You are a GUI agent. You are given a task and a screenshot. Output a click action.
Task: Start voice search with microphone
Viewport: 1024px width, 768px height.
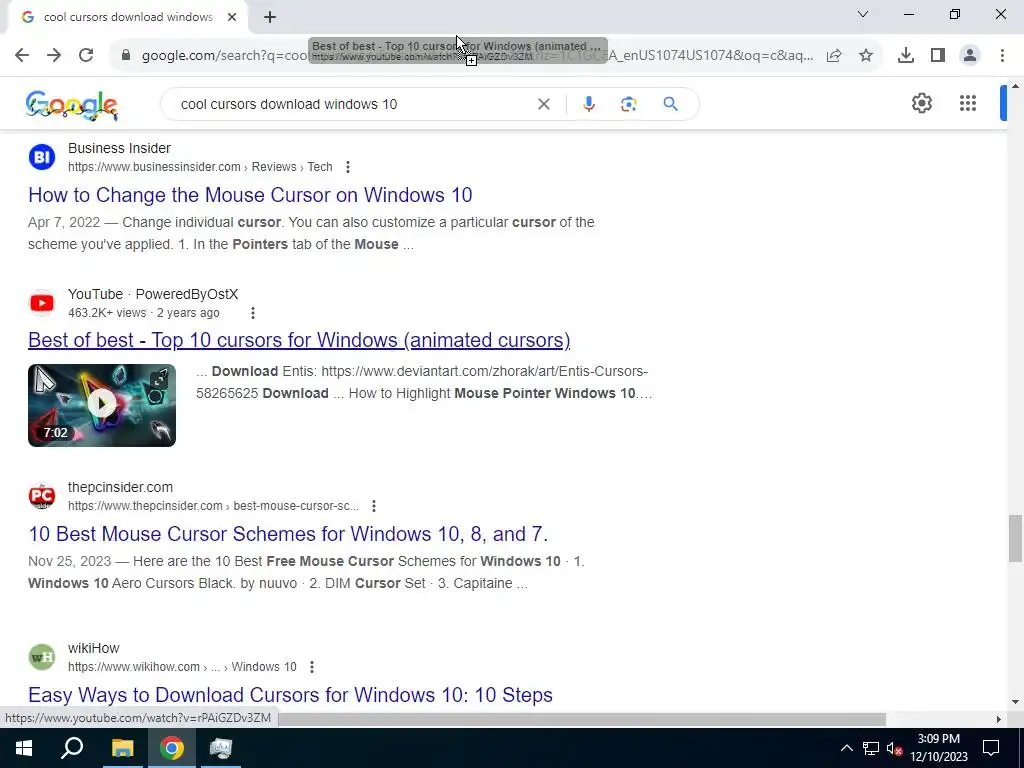click(588, 104)
